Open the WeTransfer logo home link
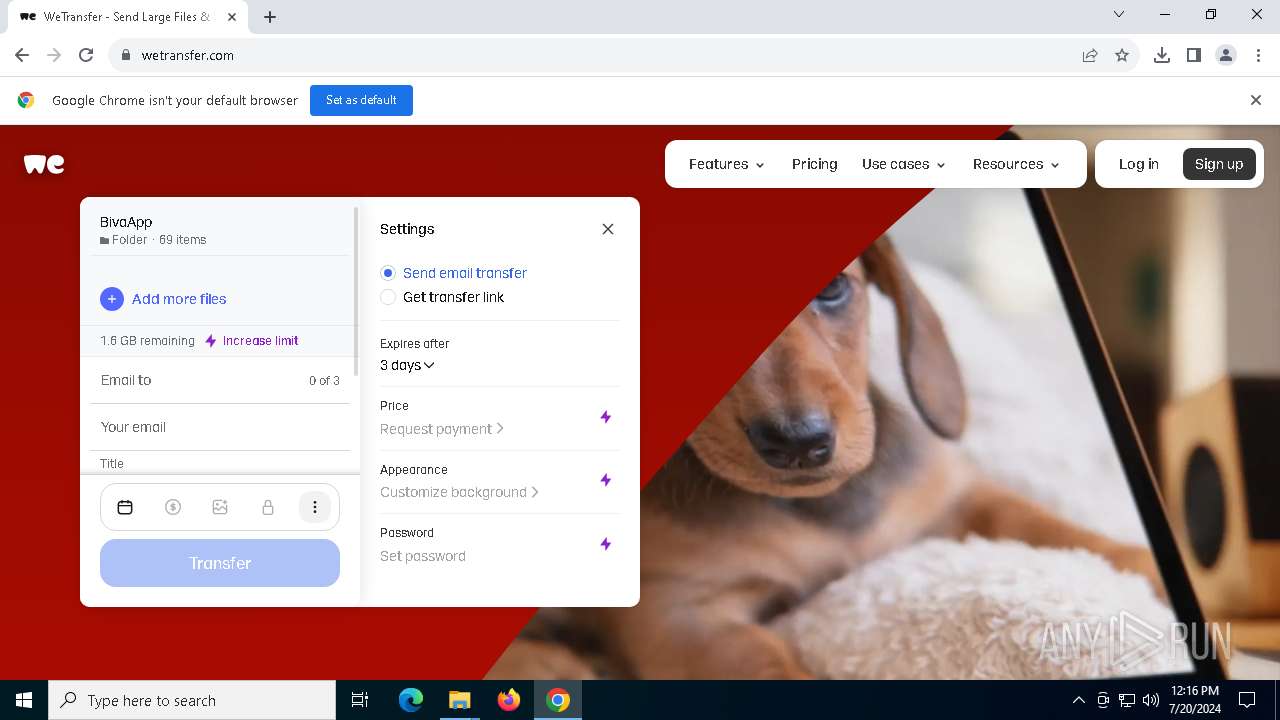The image size is (1280, 720). click(44, 164)
